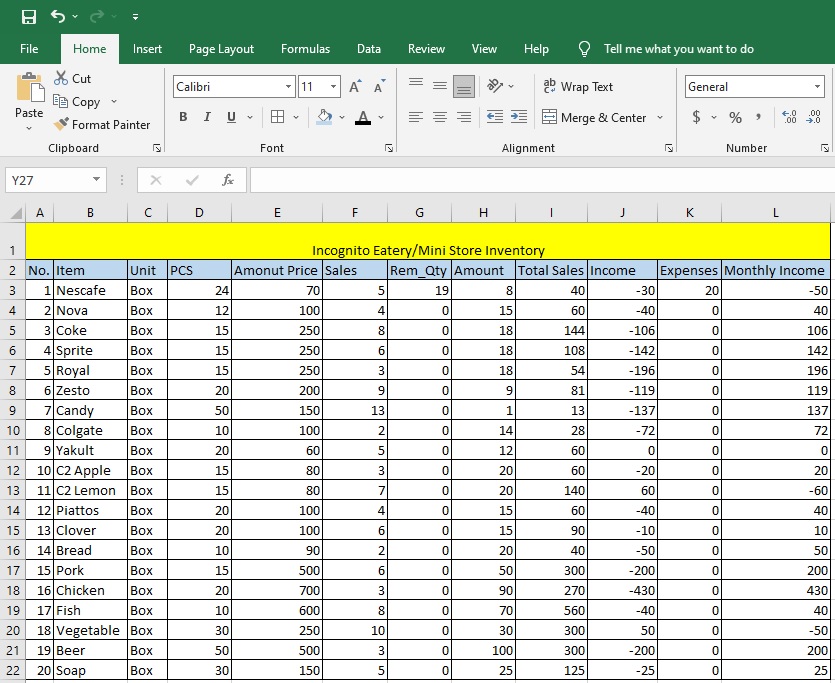Apply the yellow Fill Color bucket

coord(324,118)
